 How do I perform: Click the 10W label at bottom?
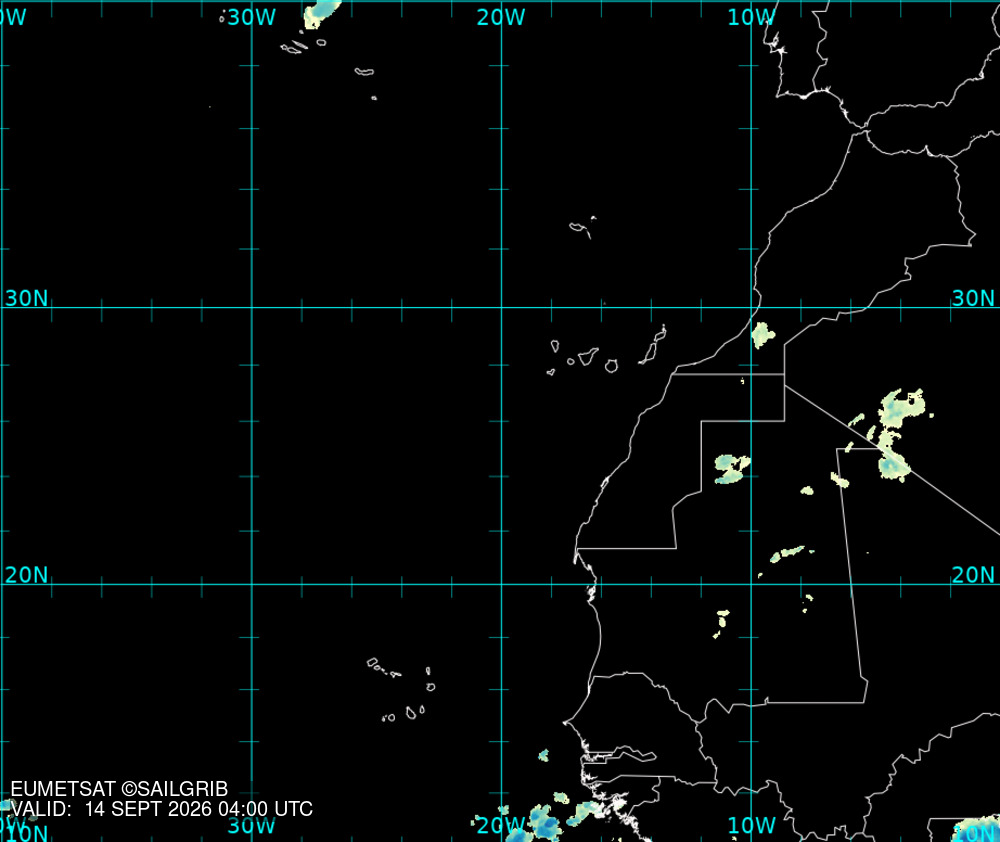(x=751, y=825)
